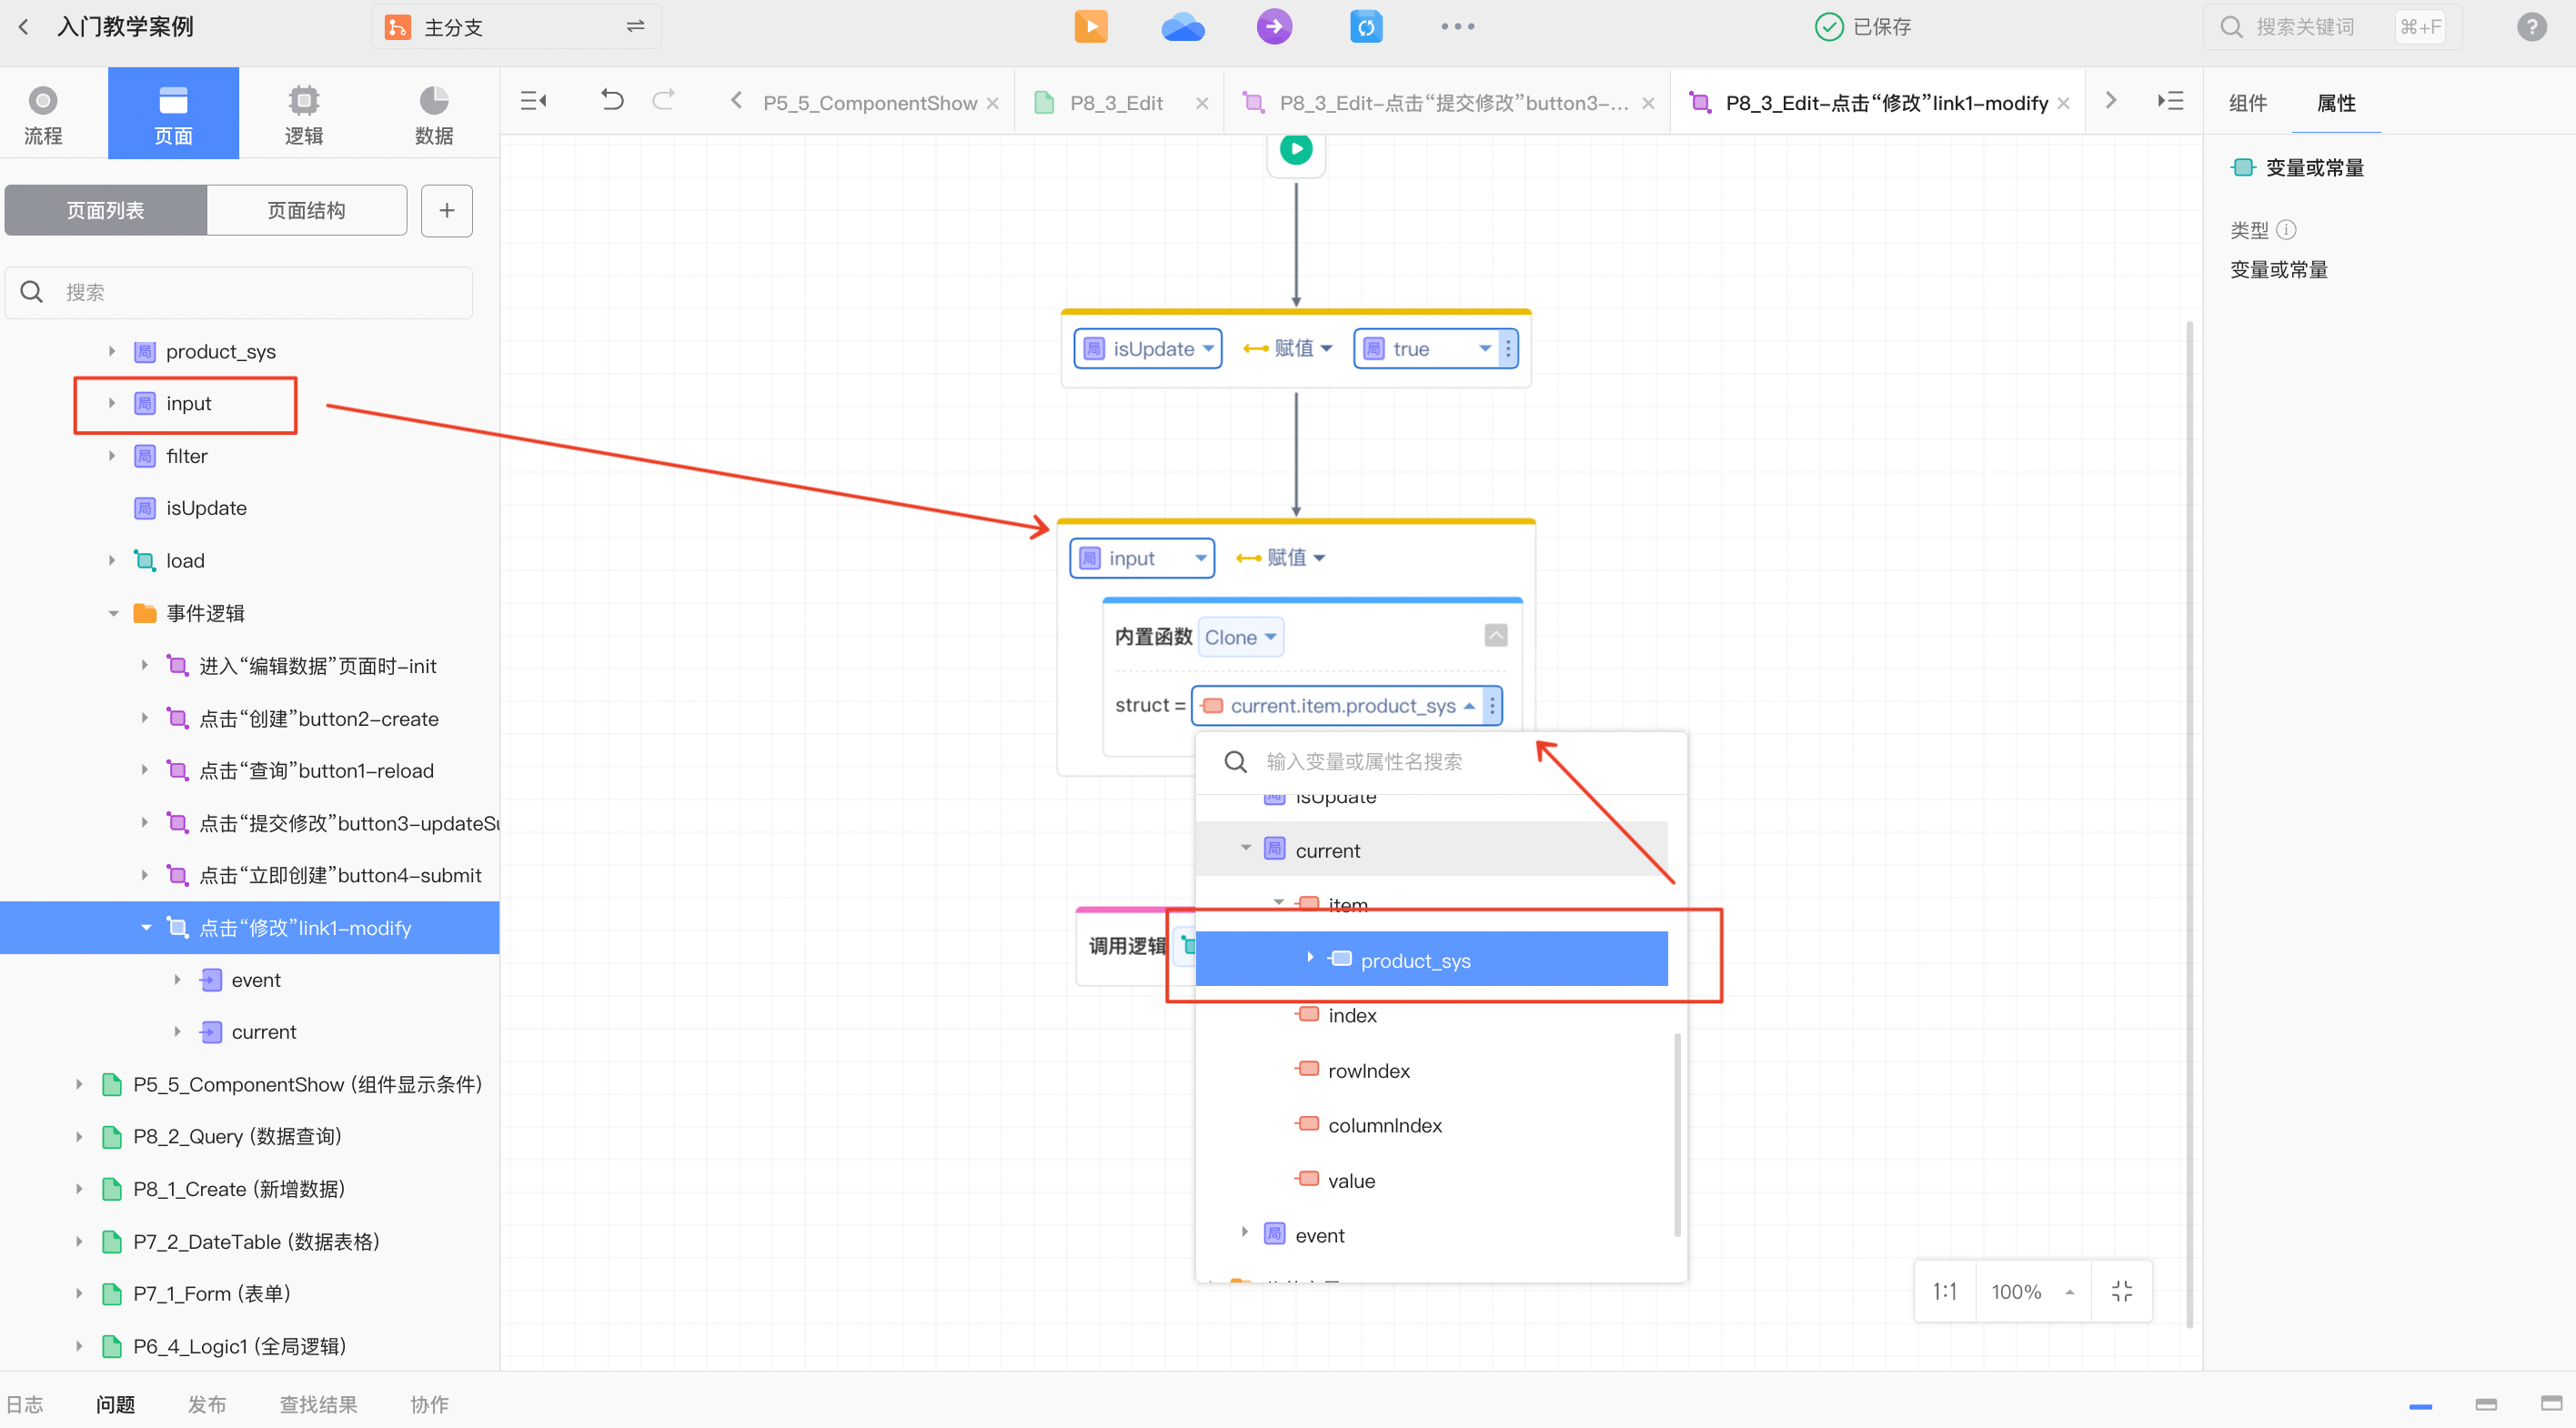Click the purple arrow publish icon
The image size is (2576, 1428).
pyautogui.click(x=1274, y=27)
